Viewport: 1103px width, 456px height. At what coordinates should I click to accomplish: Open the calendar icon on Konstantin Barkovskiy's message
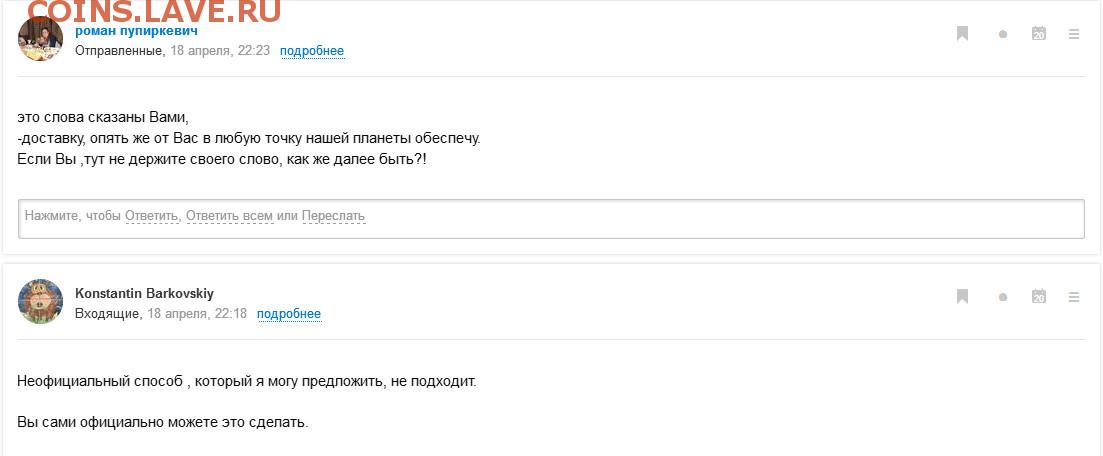coord(1038,296)
